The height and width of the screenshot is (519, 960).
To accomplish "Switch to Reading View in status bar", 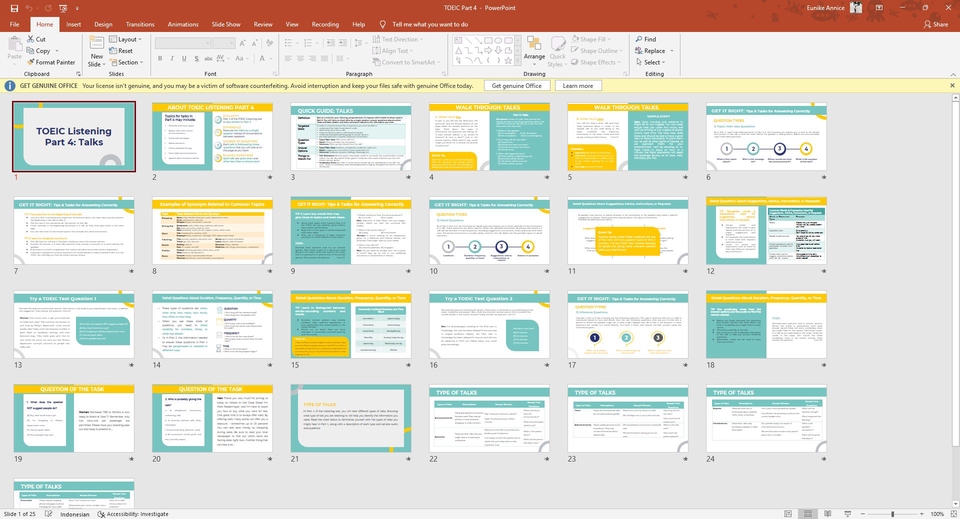I will point(828,514).
